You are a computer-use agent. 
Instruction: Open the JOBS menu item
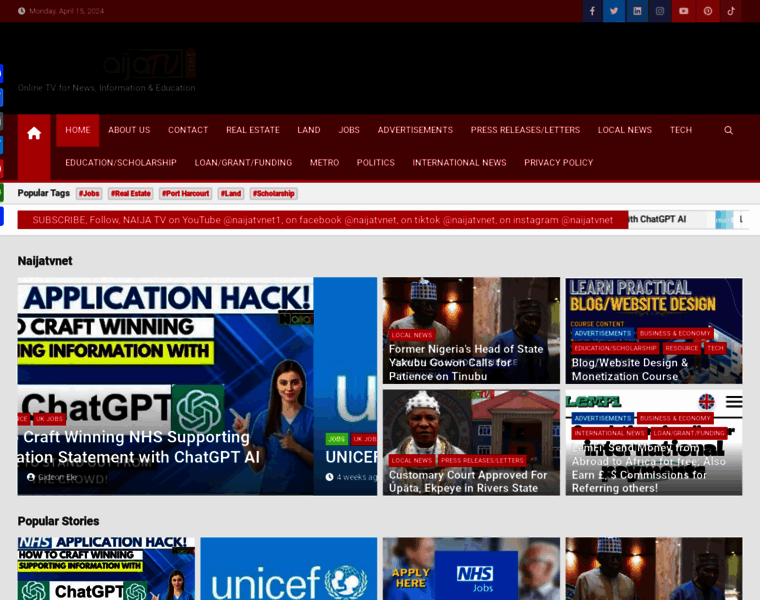(x=349, y=130)
